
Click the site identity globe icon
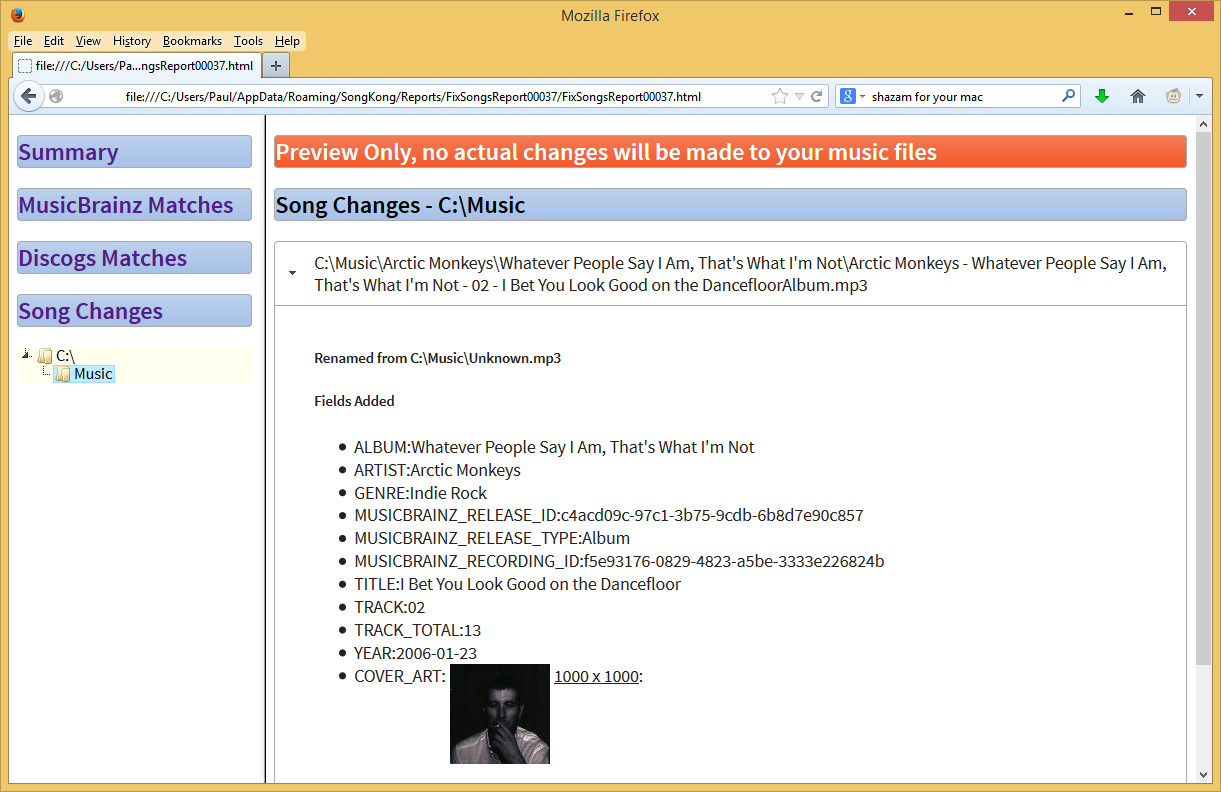tap(56, 97)
